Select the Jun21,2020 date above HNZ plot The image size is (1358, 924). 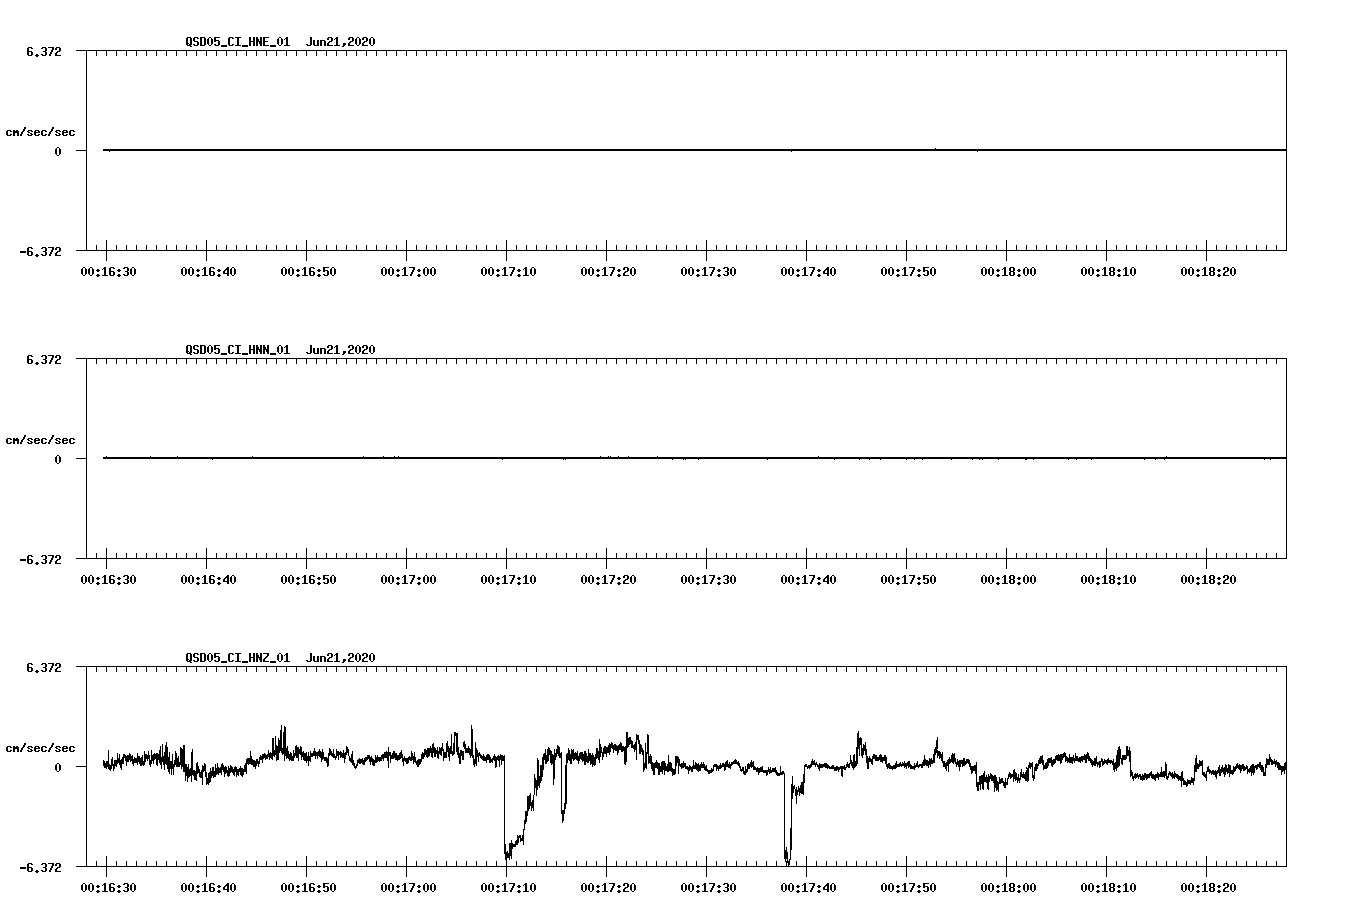(341, 658)
